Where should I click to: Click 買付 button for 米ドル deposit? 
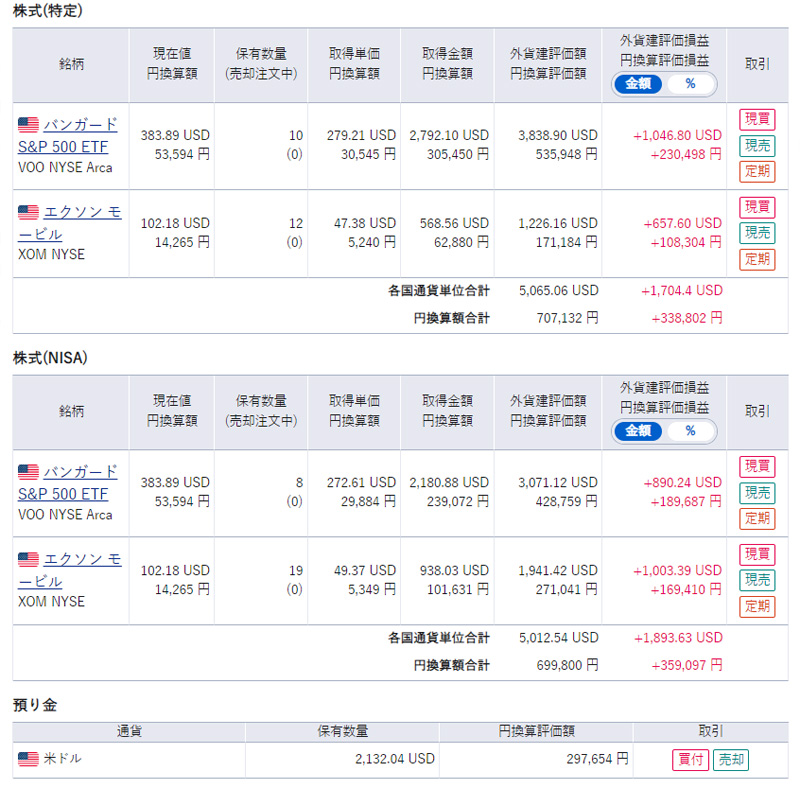tap(690, 759)
